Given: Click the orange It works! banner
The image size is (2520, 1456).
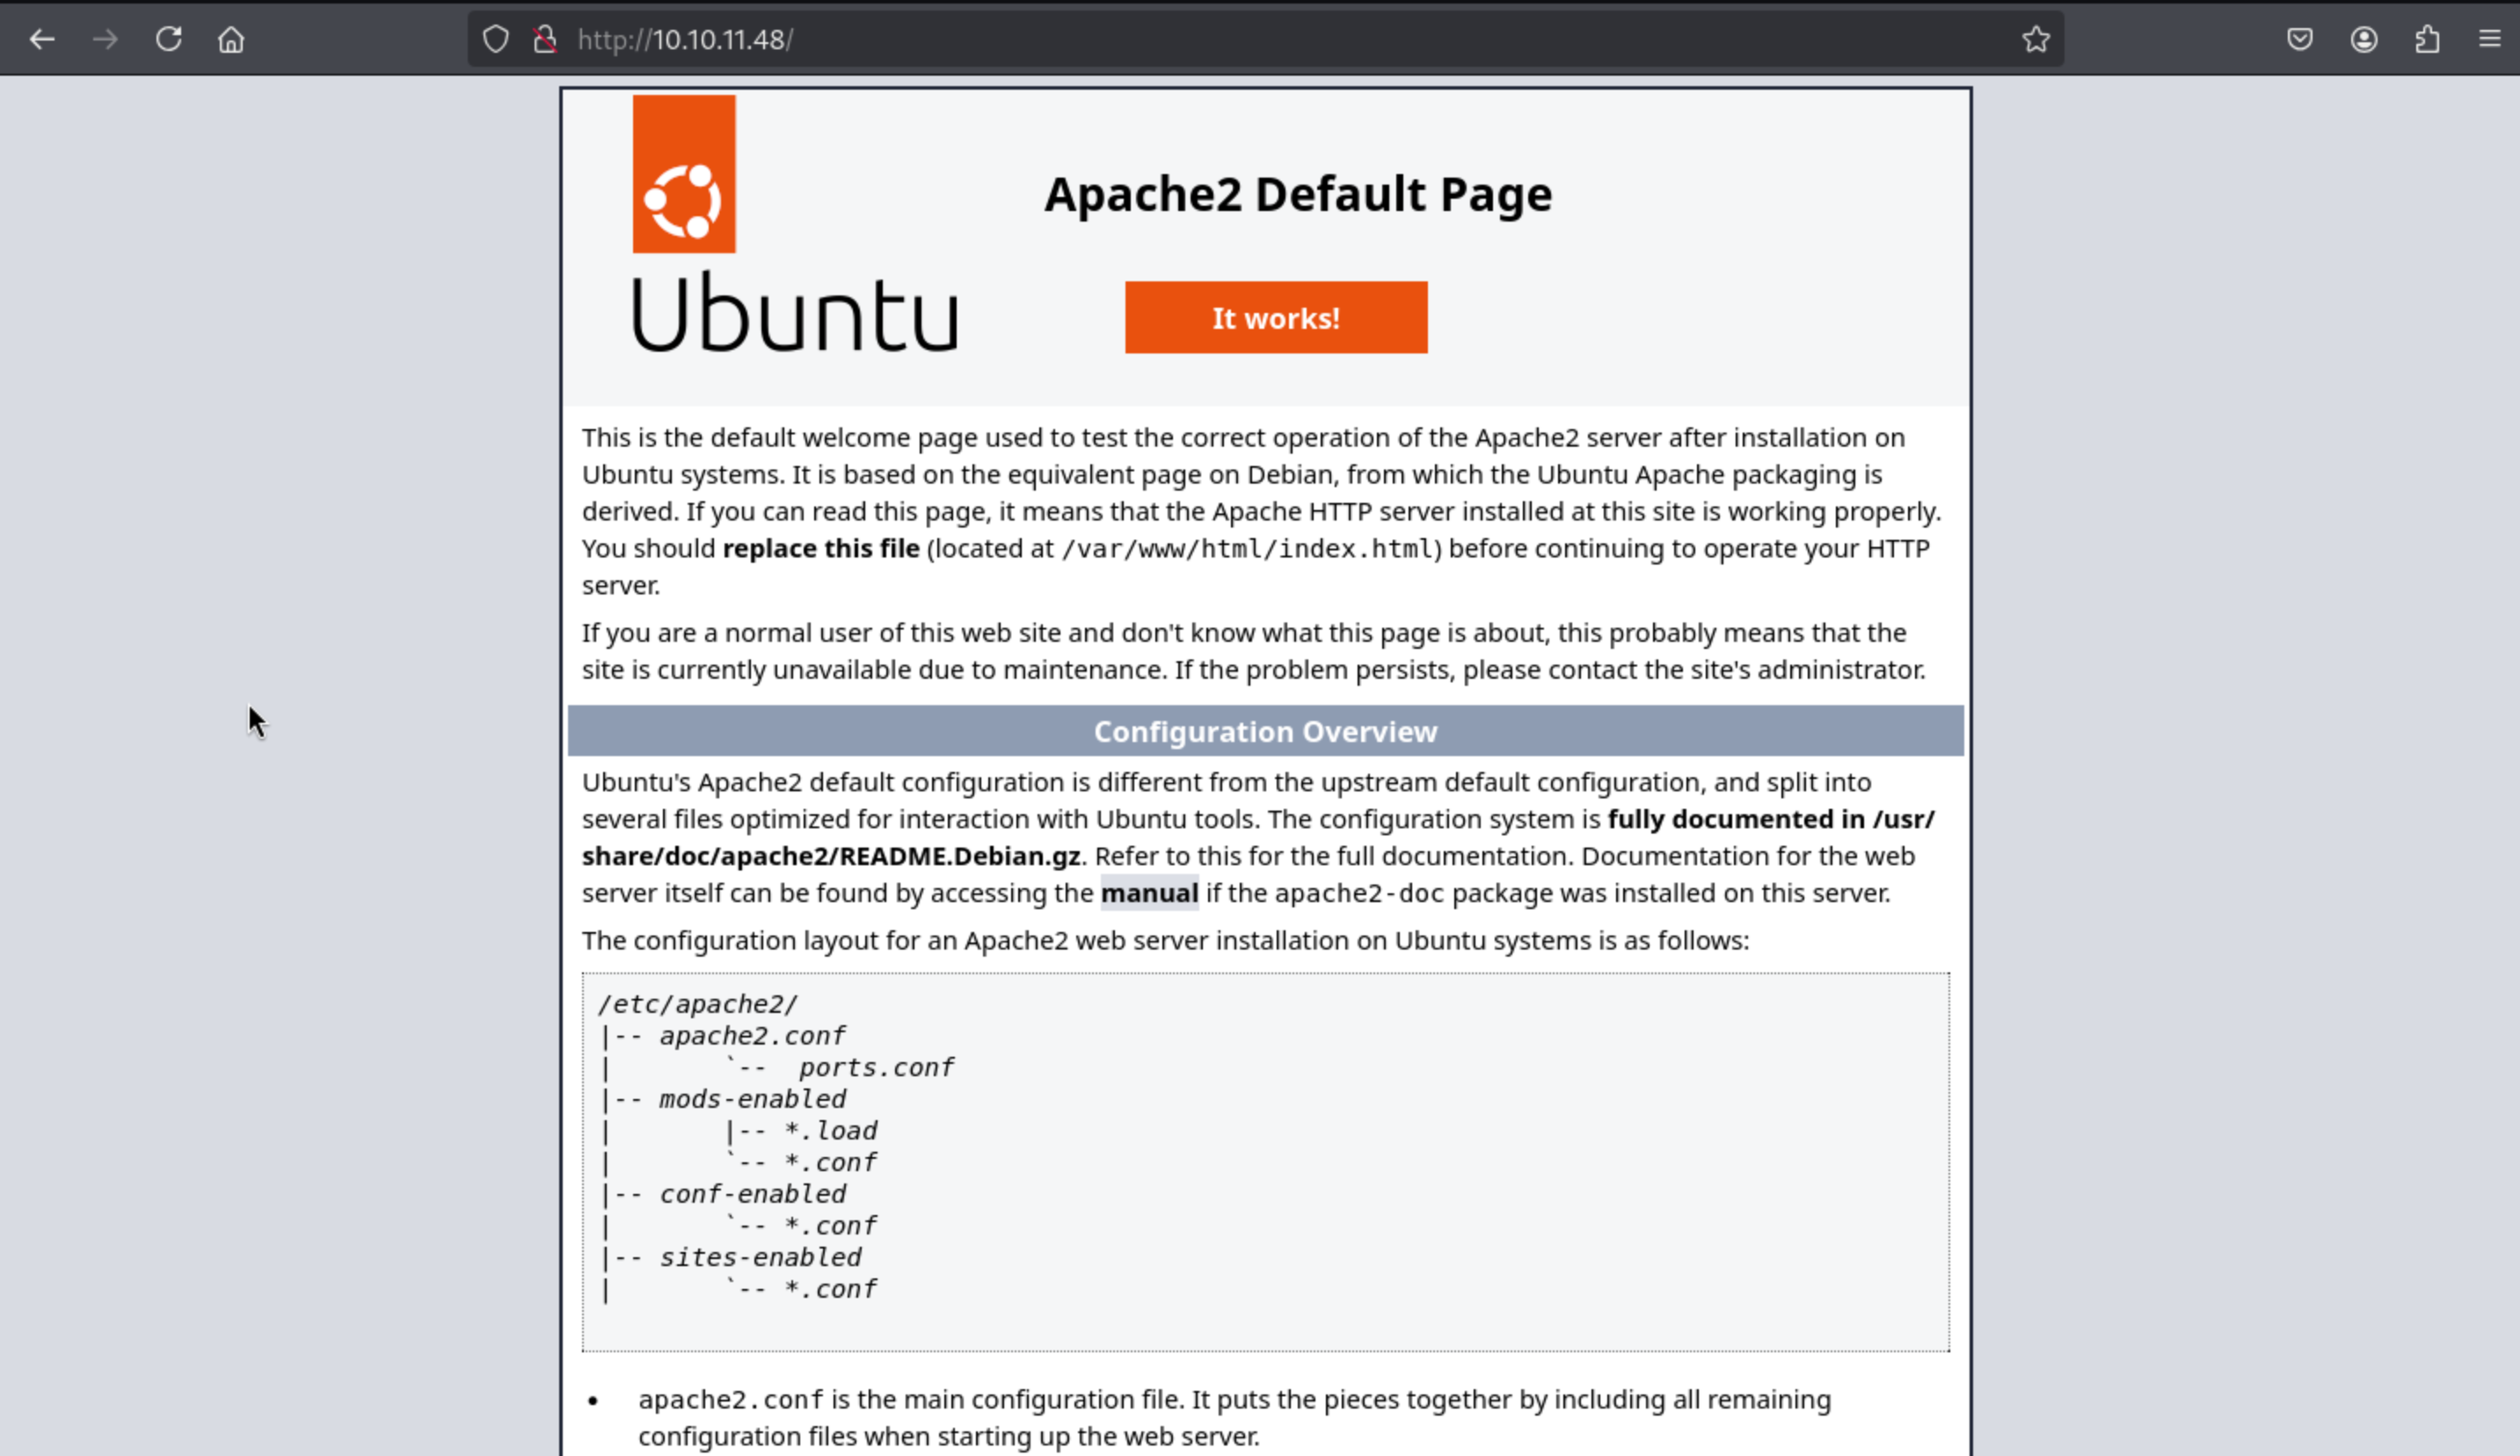Looking at the screenshot, I should [1275, 318].
